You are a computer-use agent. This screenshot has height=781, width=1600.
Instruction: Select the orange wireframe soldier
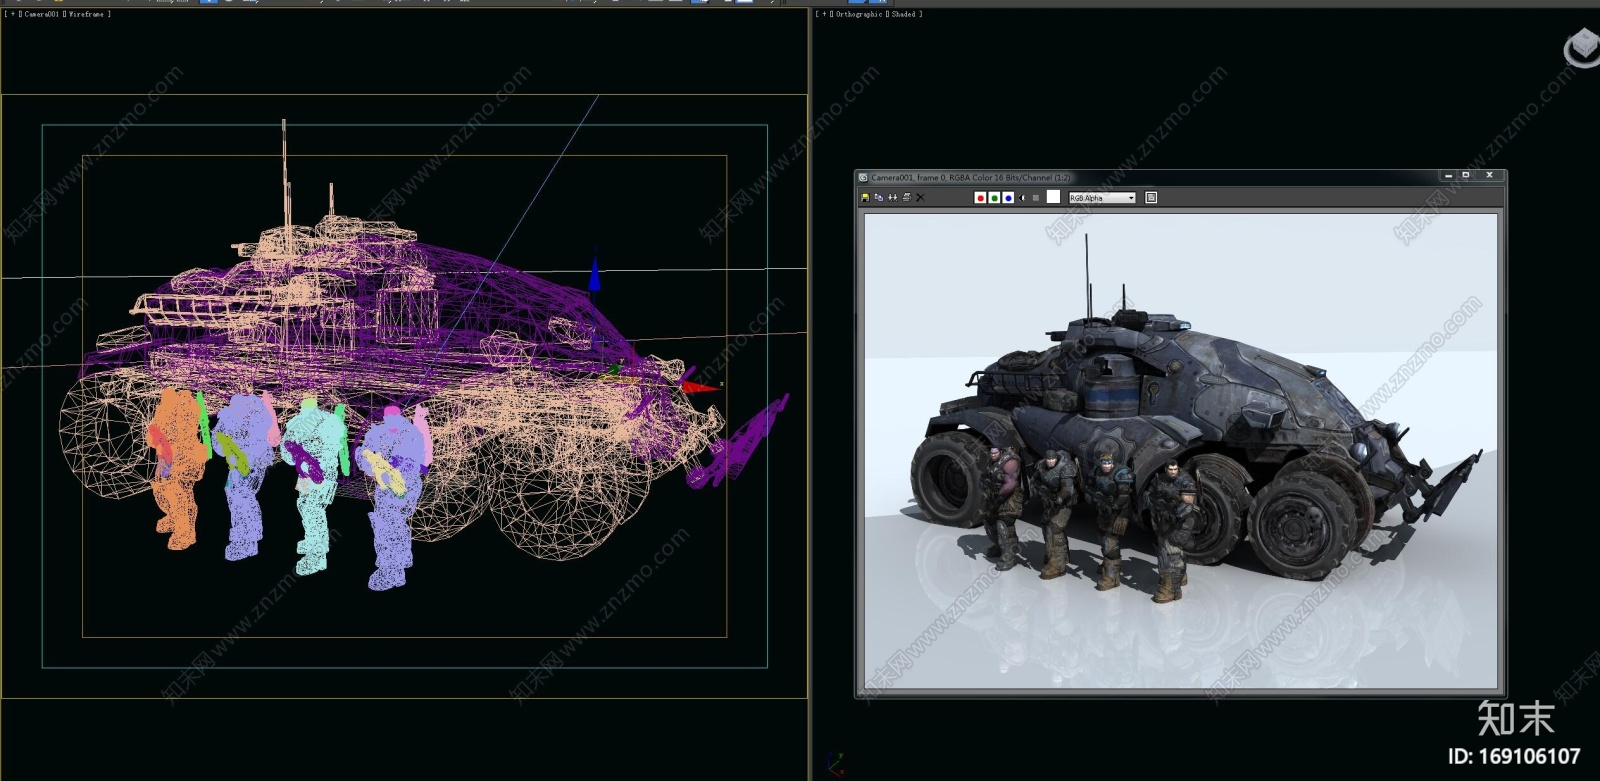point(178,468)
